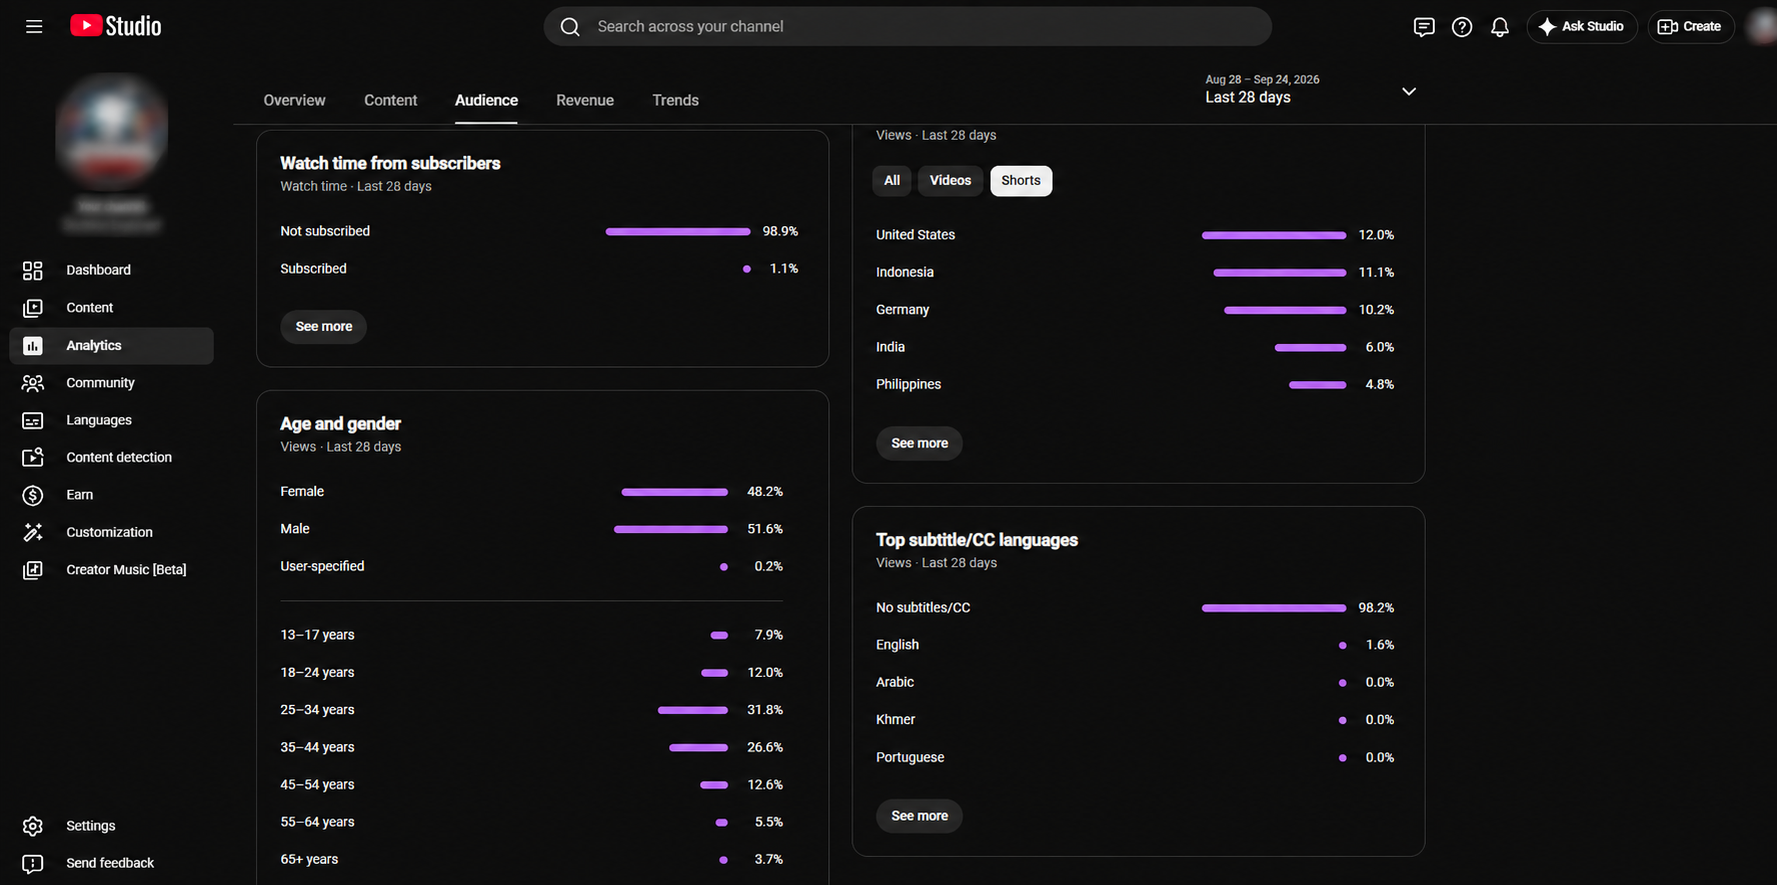Switch to the Trends tab

point(675,100)
